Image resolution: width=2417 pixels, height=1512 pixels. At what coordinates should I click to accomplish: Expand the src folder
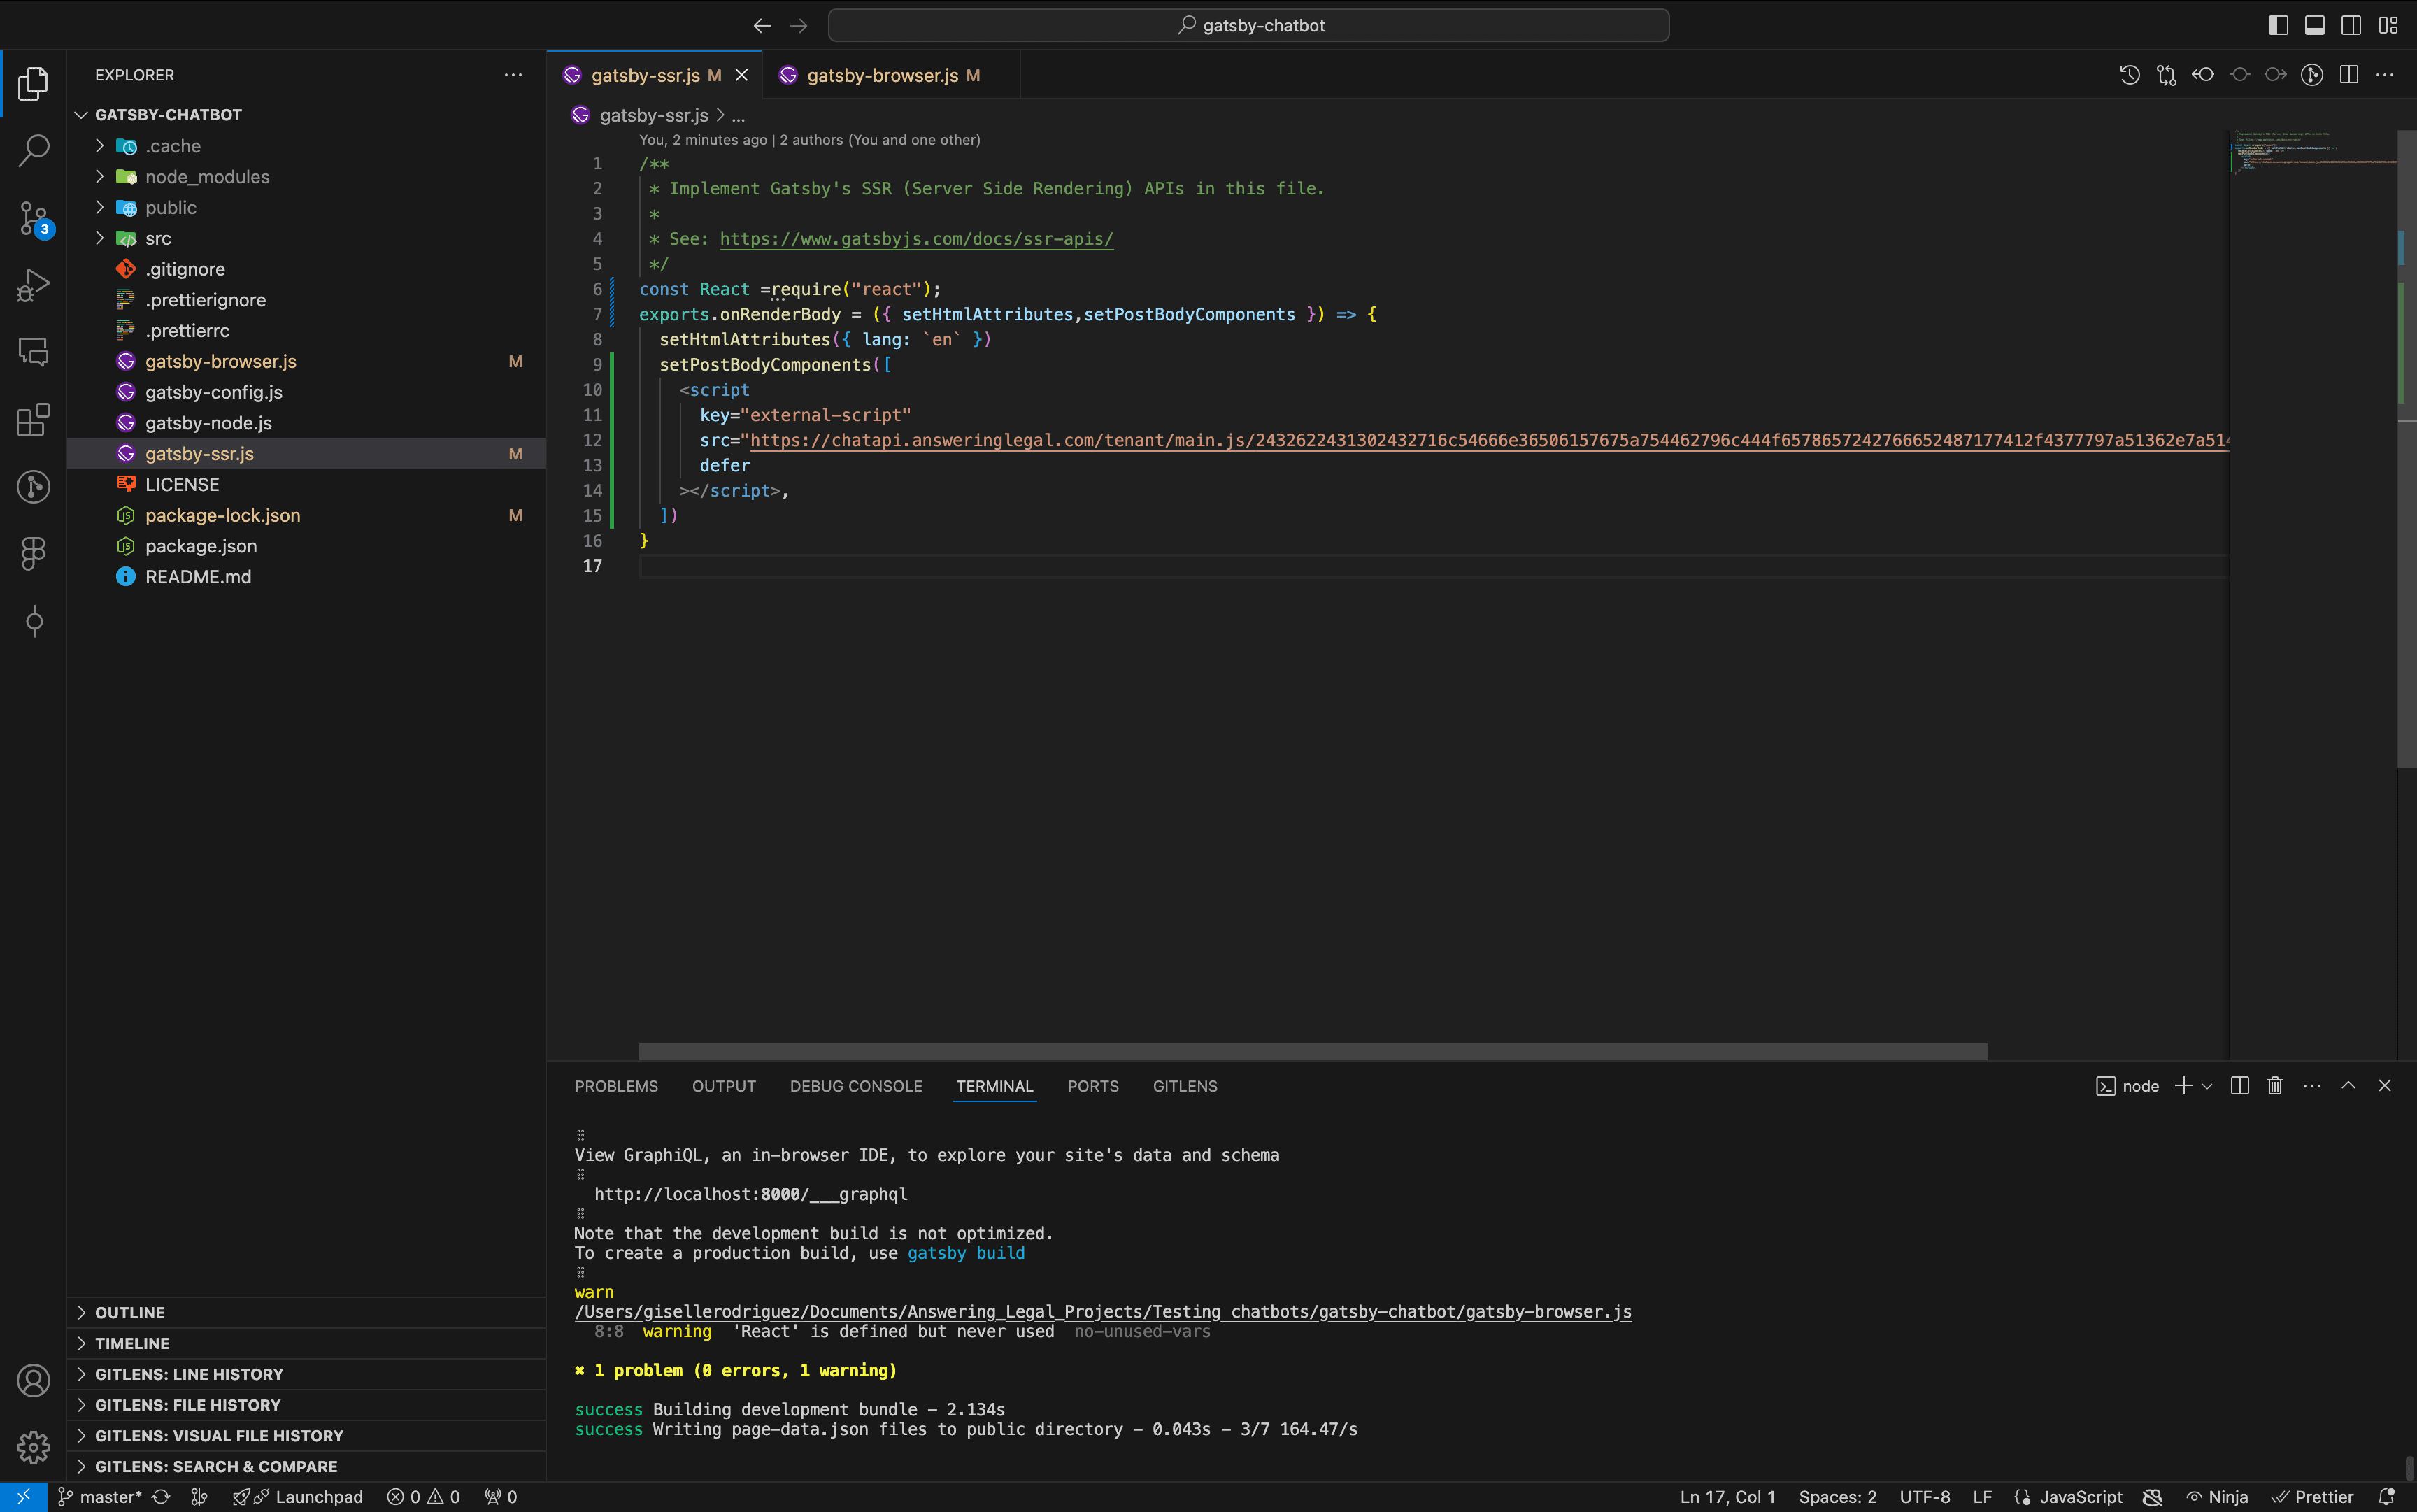(158, 238)
